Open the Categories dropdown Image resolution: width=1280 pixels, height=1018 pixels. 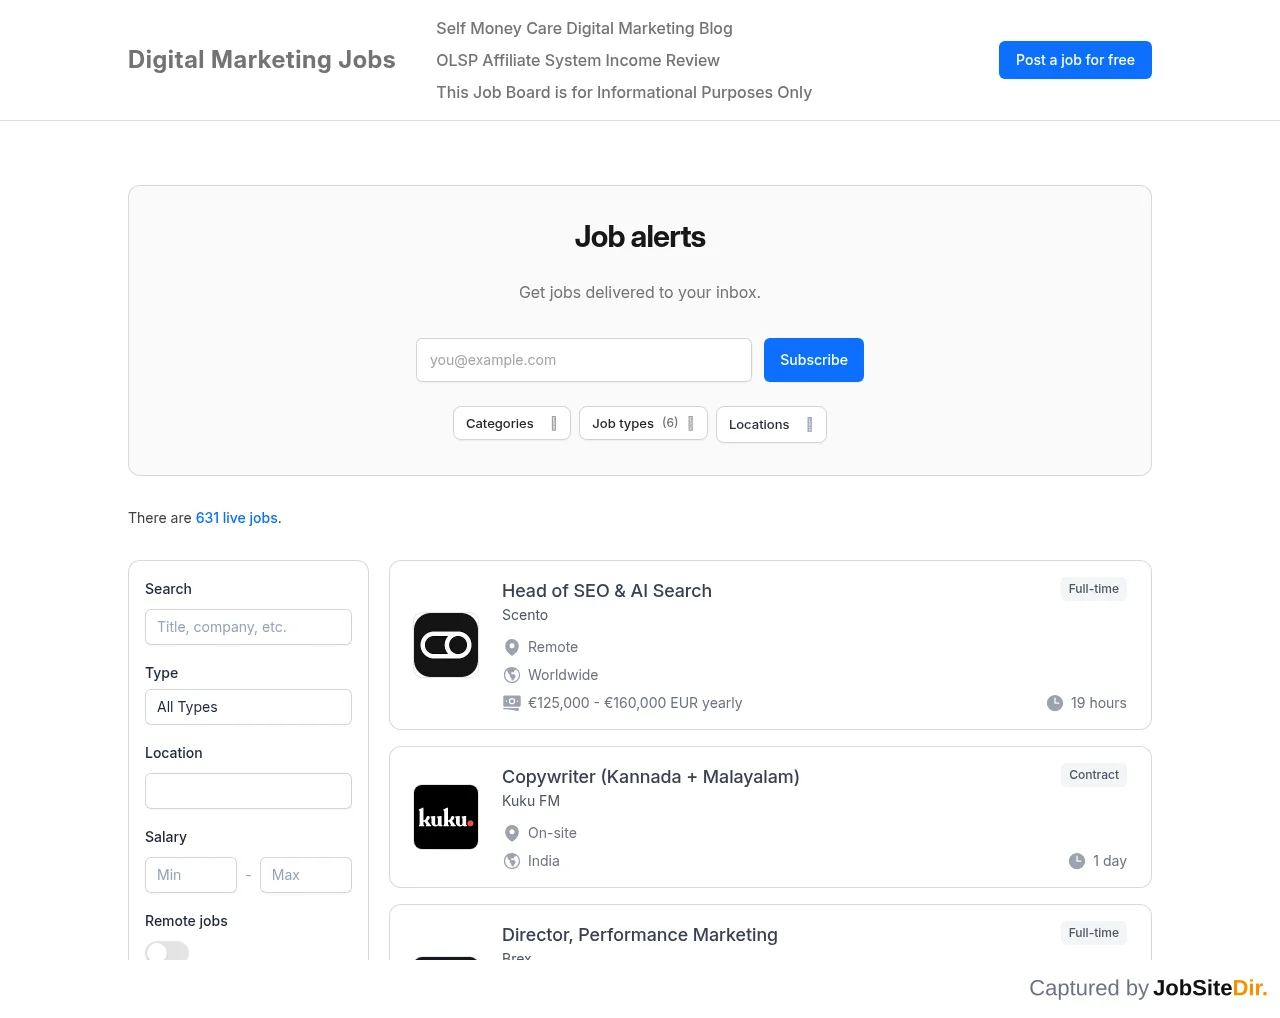(x=512, y=423)
